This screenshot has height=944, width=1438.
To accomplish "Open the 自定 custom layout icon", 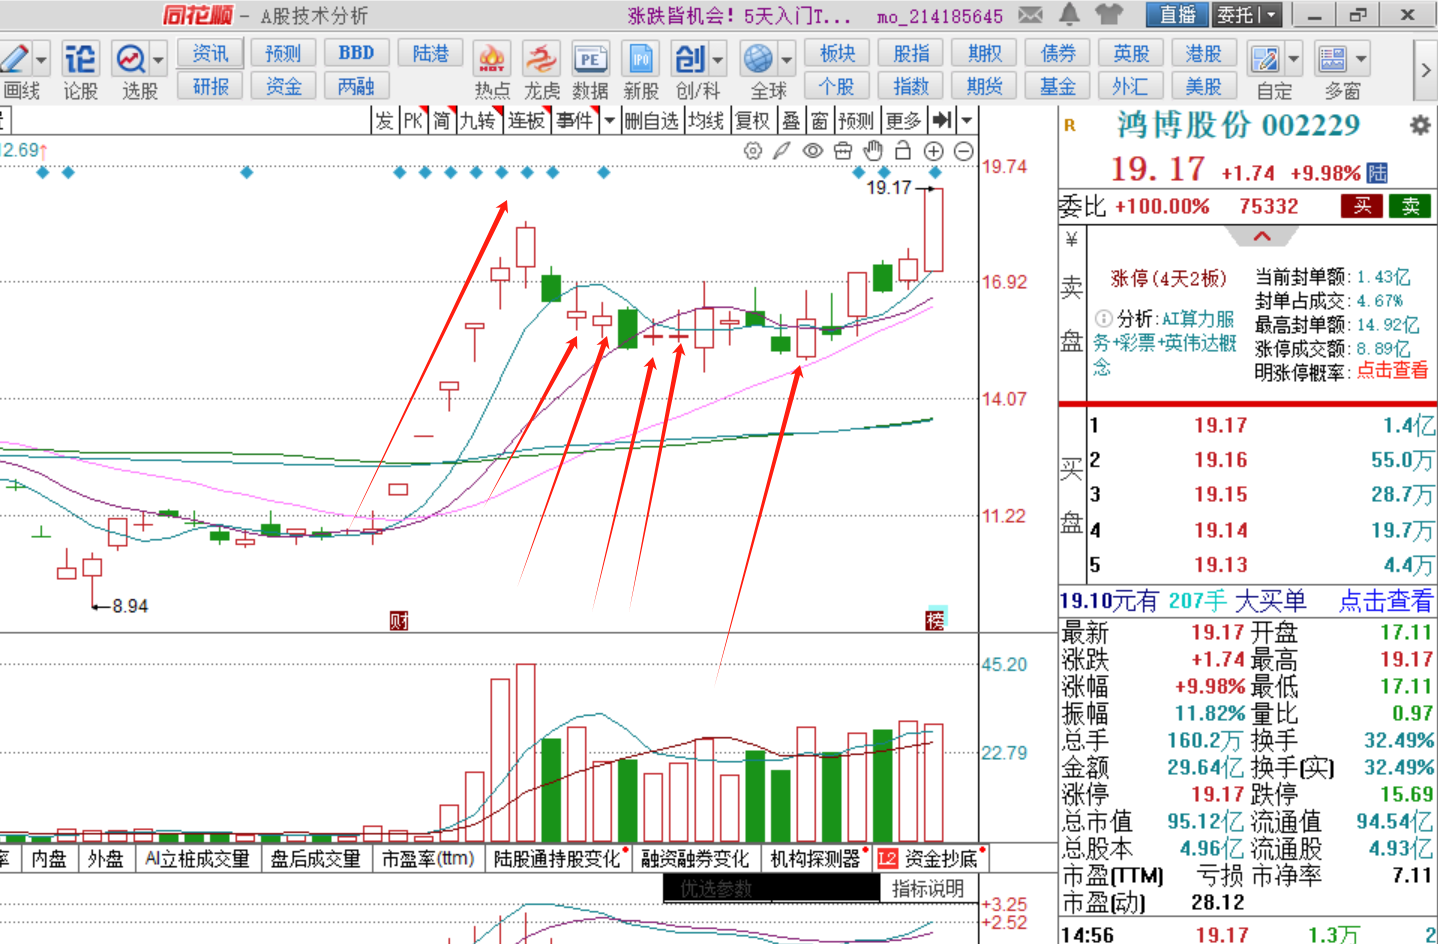I will click(x=1265, y=59).
